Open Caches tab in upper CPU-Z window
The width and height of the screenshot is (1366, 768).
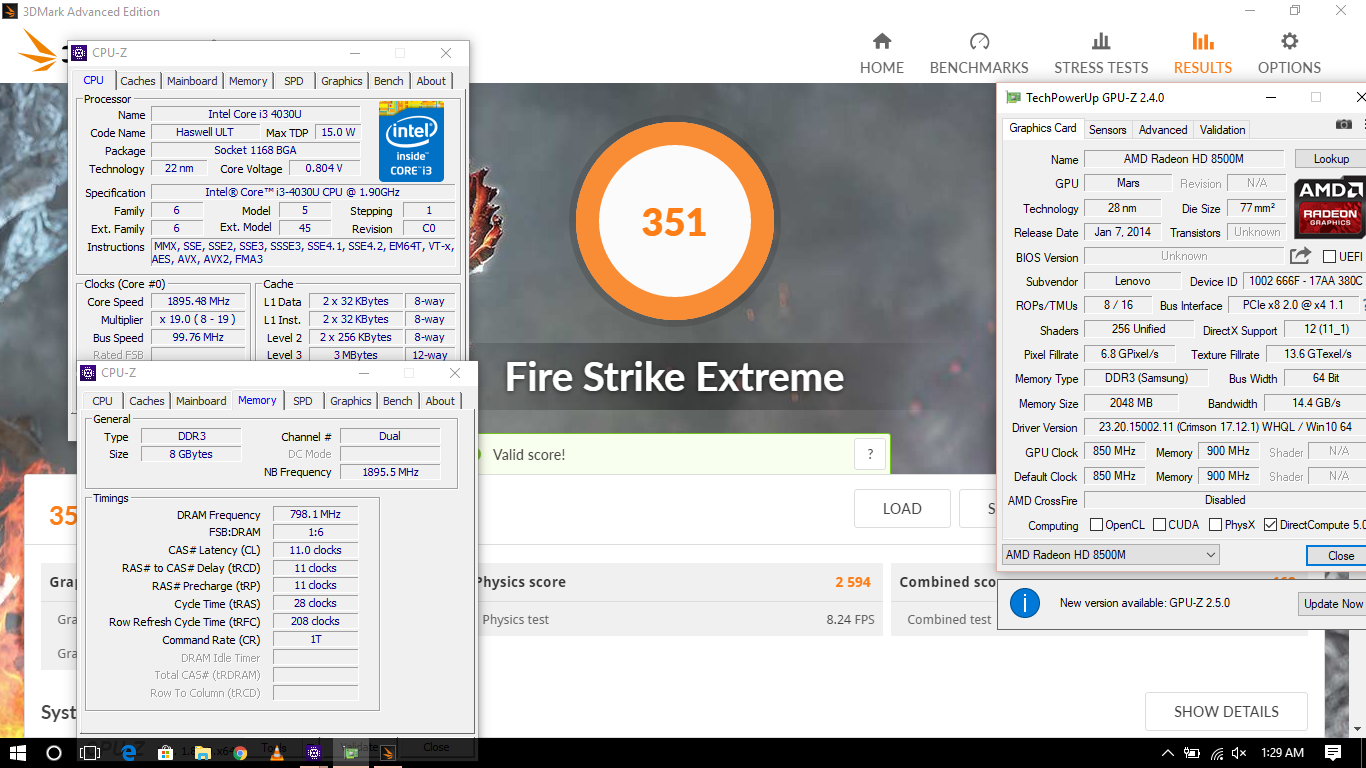[138, 81]
